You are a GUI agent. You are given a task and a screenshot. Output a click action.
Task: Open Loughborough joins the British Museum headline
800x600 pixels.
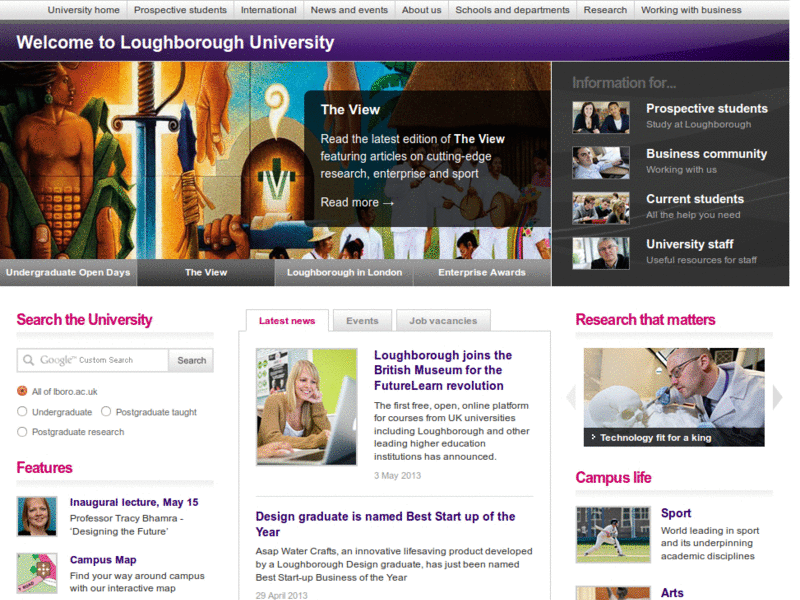pos(443,370)
